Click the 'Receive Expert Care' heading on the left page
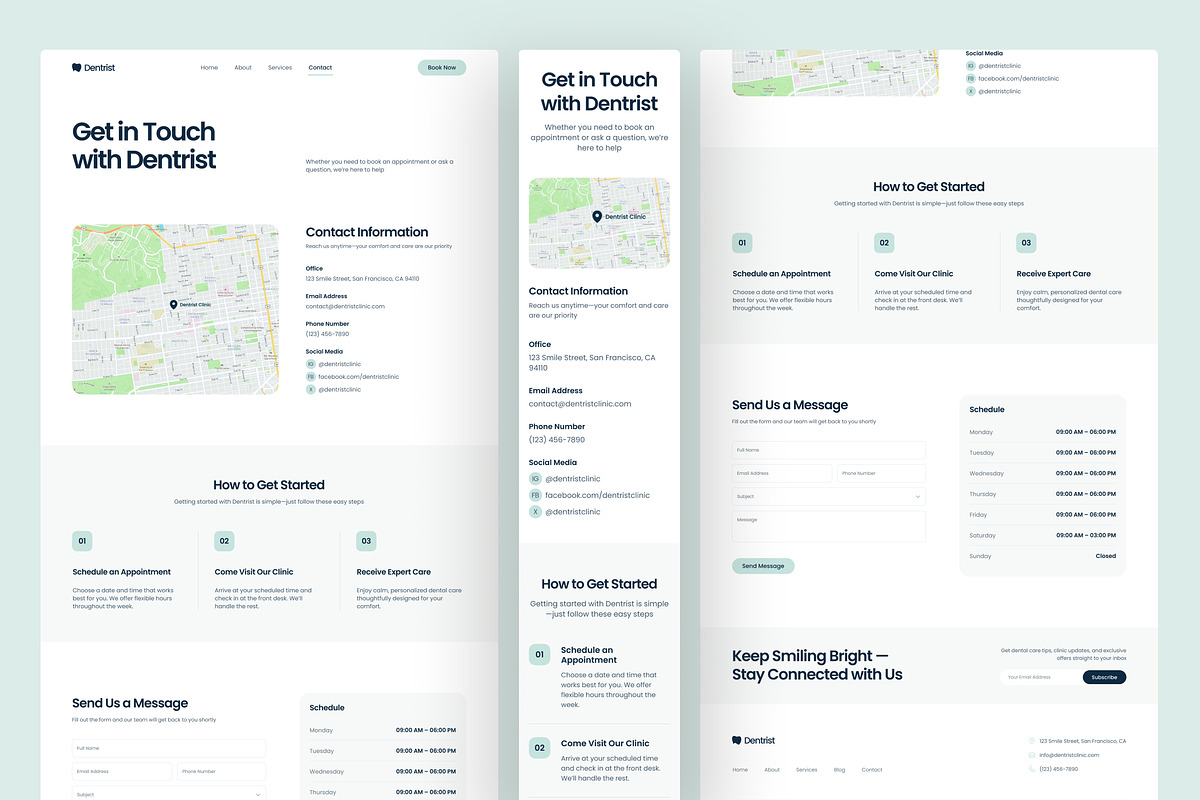Screen dimensions: 1200x800 [394, 572]
